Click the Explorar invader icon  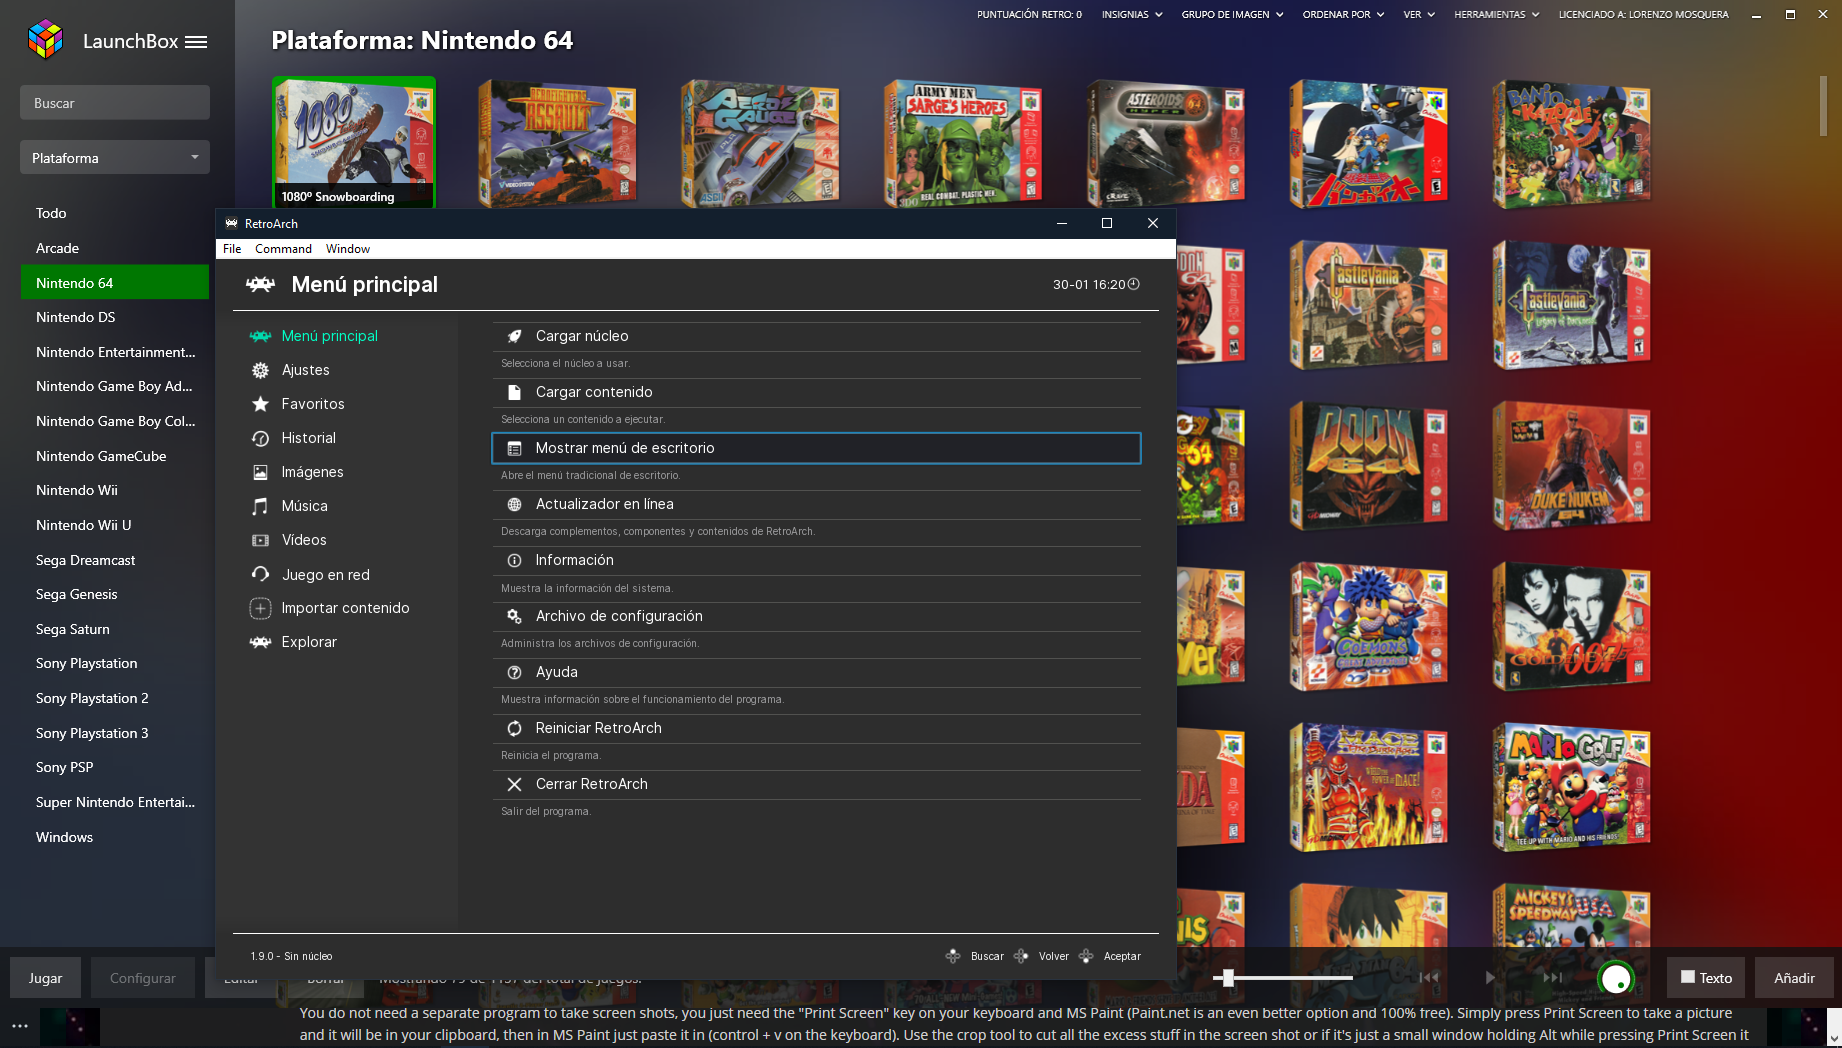260,642
